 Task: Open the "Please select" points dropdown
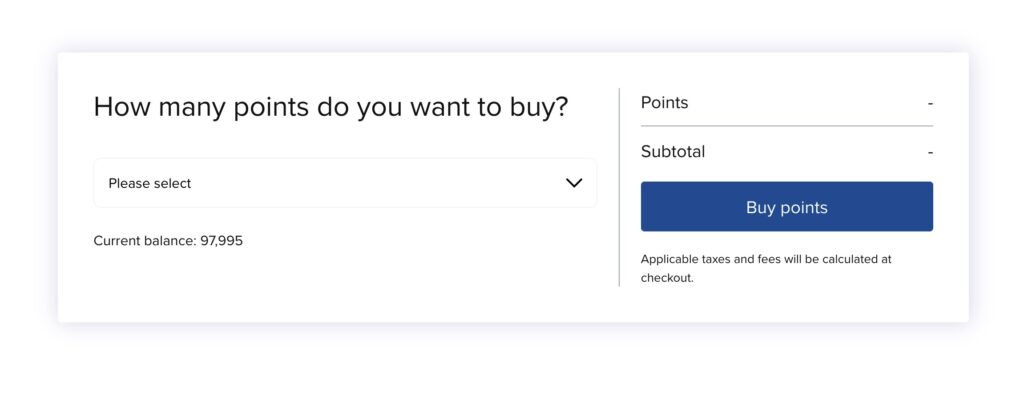[345, 183]
